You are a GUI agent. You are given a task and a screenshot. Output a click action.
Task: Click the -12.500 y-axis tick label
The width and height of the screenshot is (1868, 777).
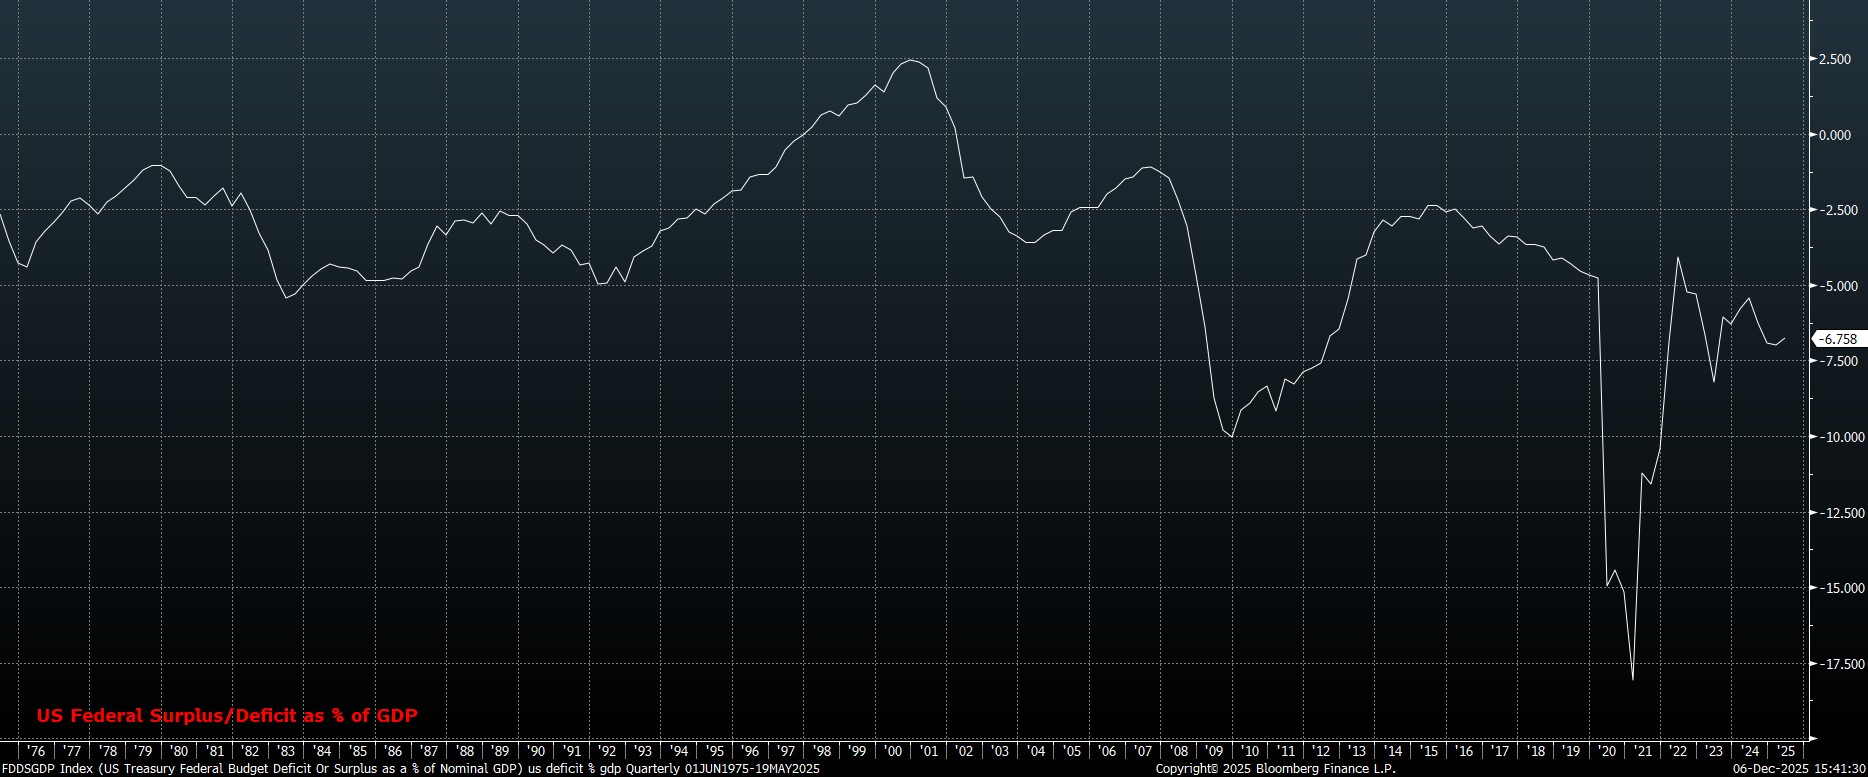1838,513
